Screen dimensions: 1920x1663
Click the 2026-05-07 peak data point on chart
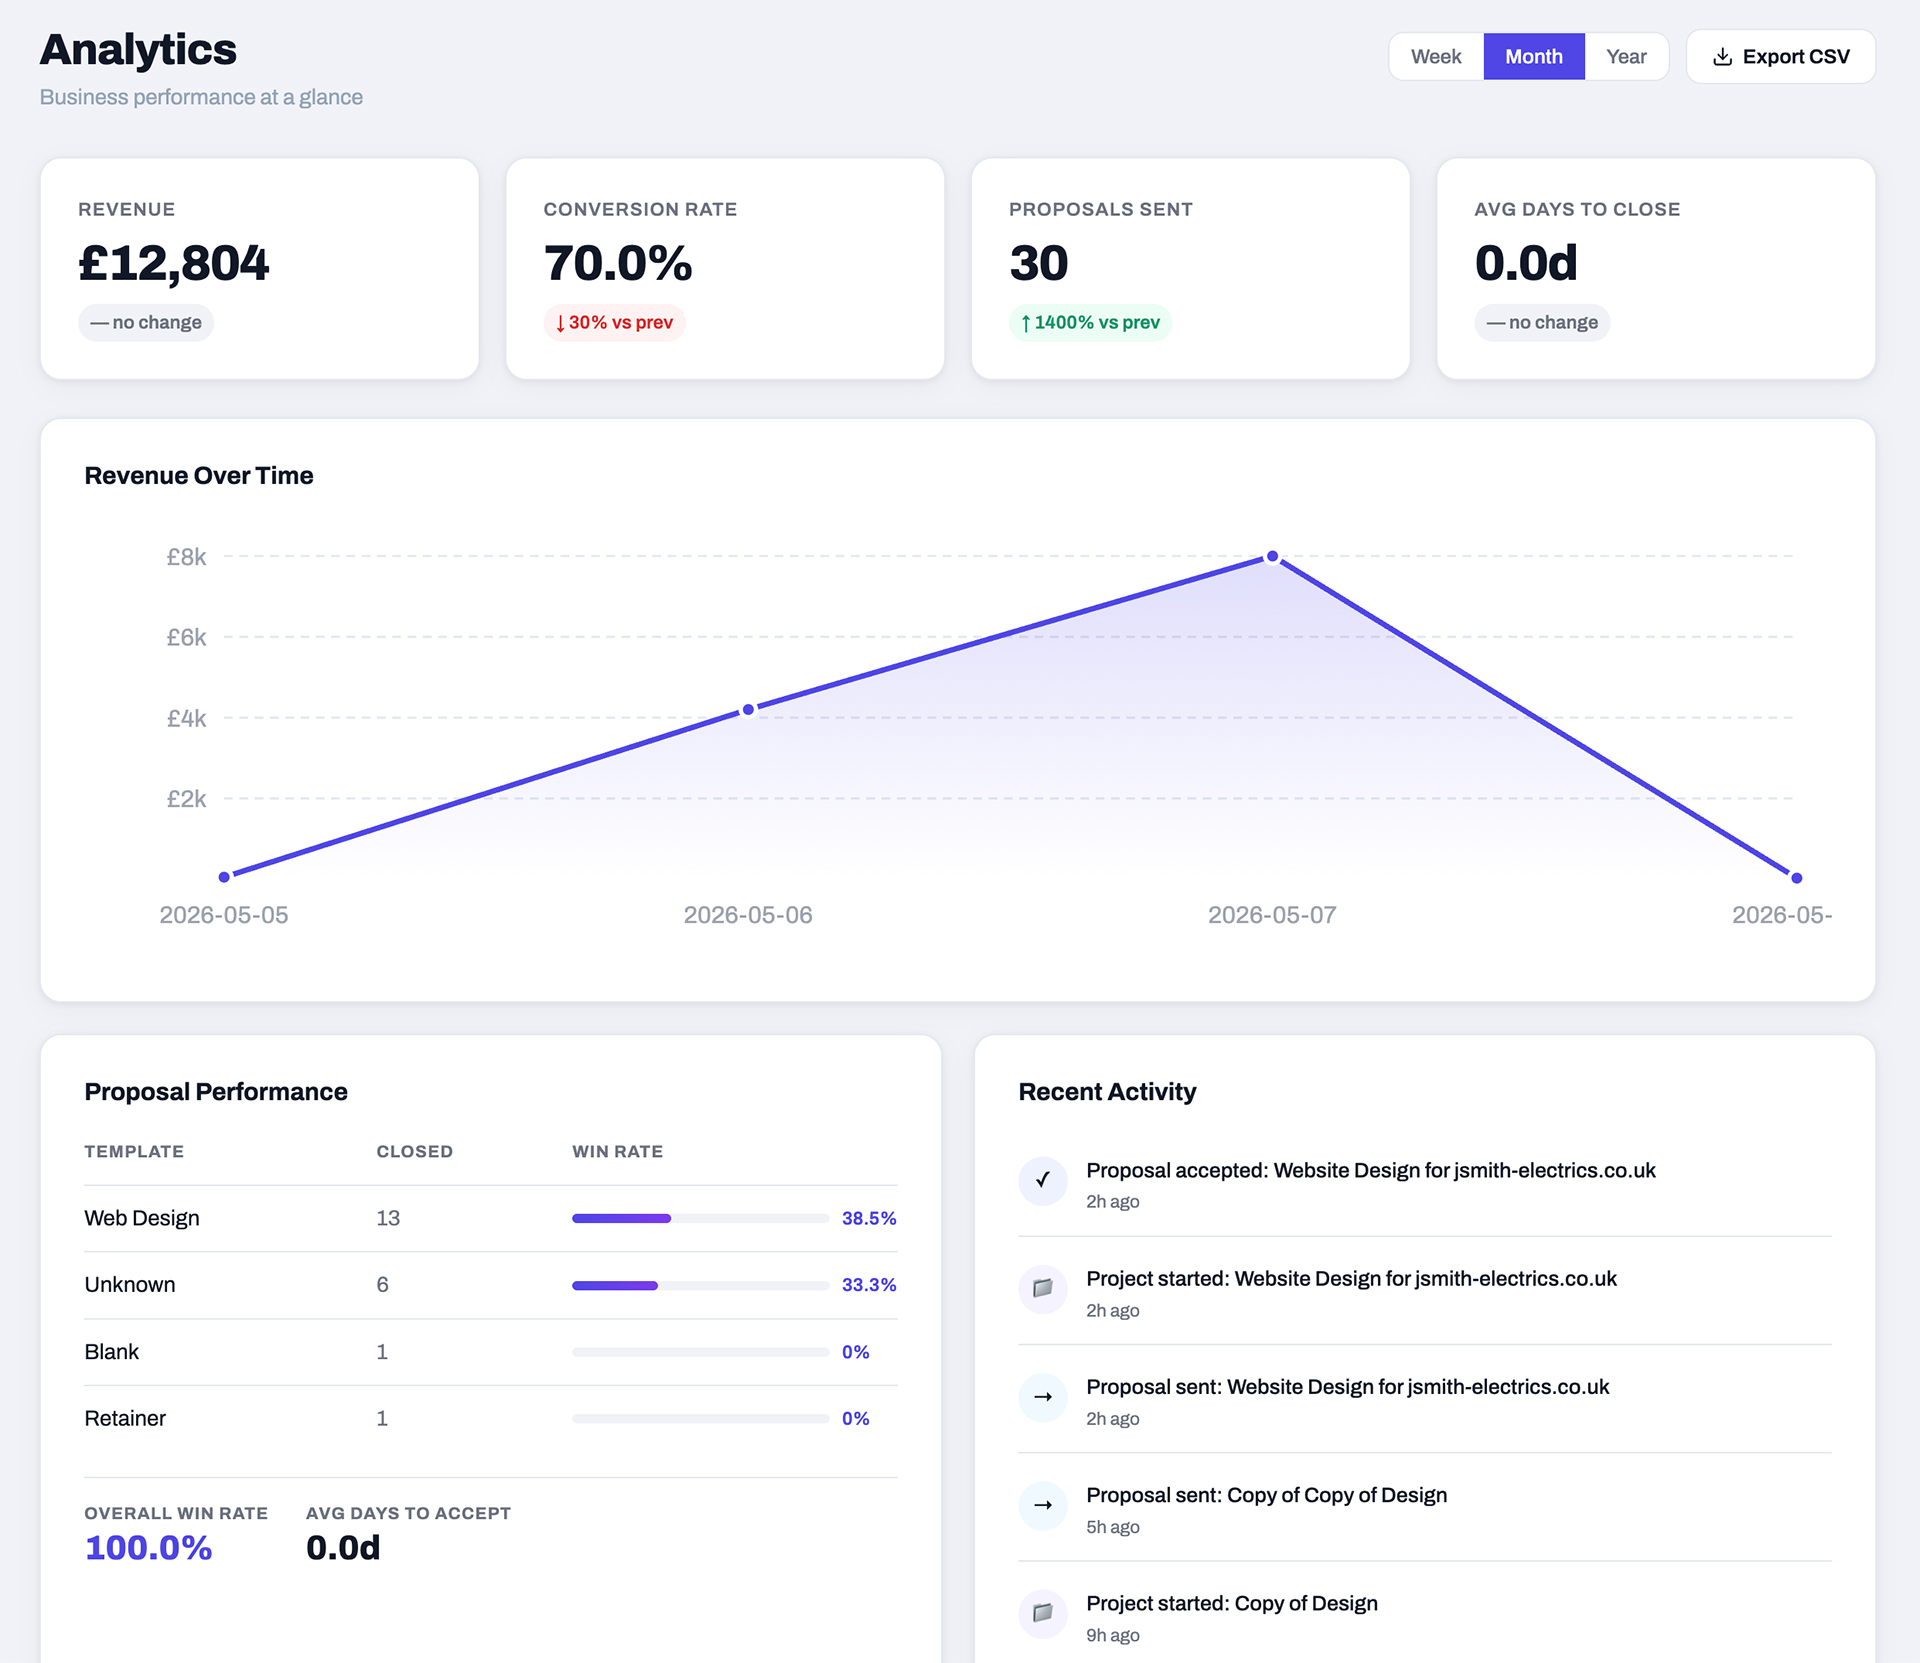click(1272, 556)
